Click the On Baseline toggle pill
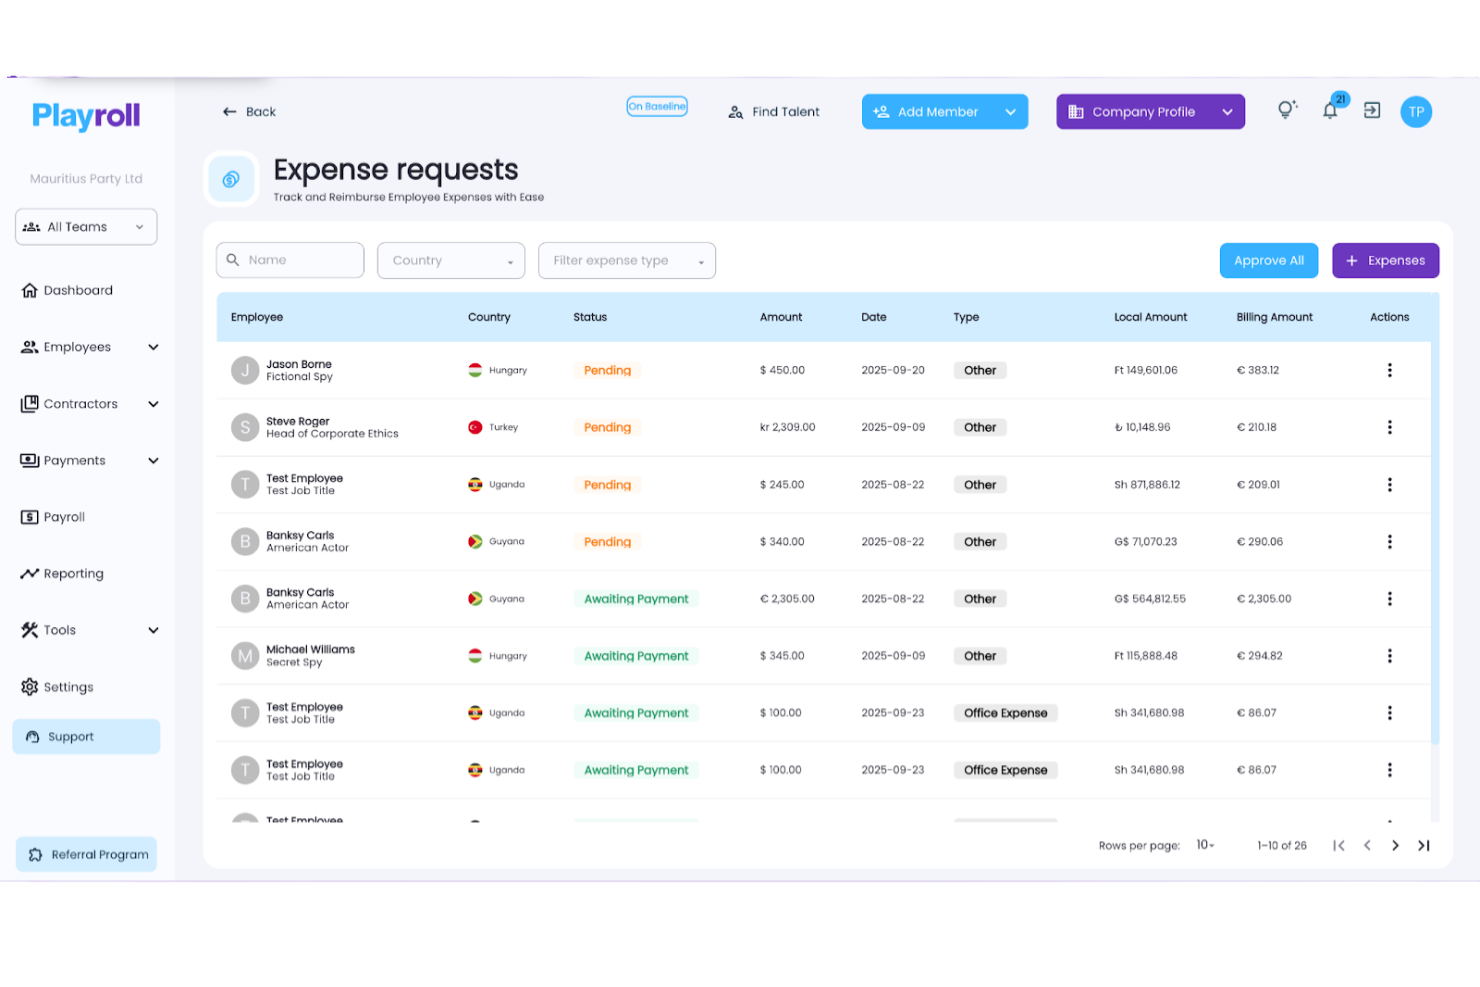 click(656, 105)
